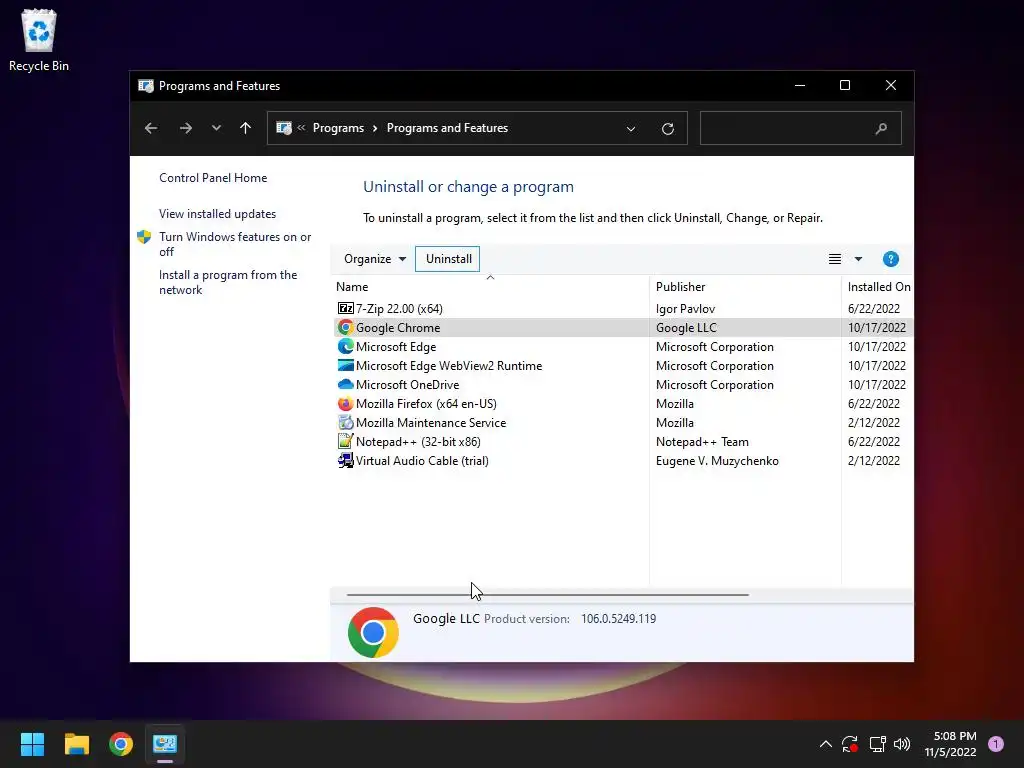The width and height of the screenshot is (1024, 768).
Task: Go up one level with up arrow
Action: (246, 128)
